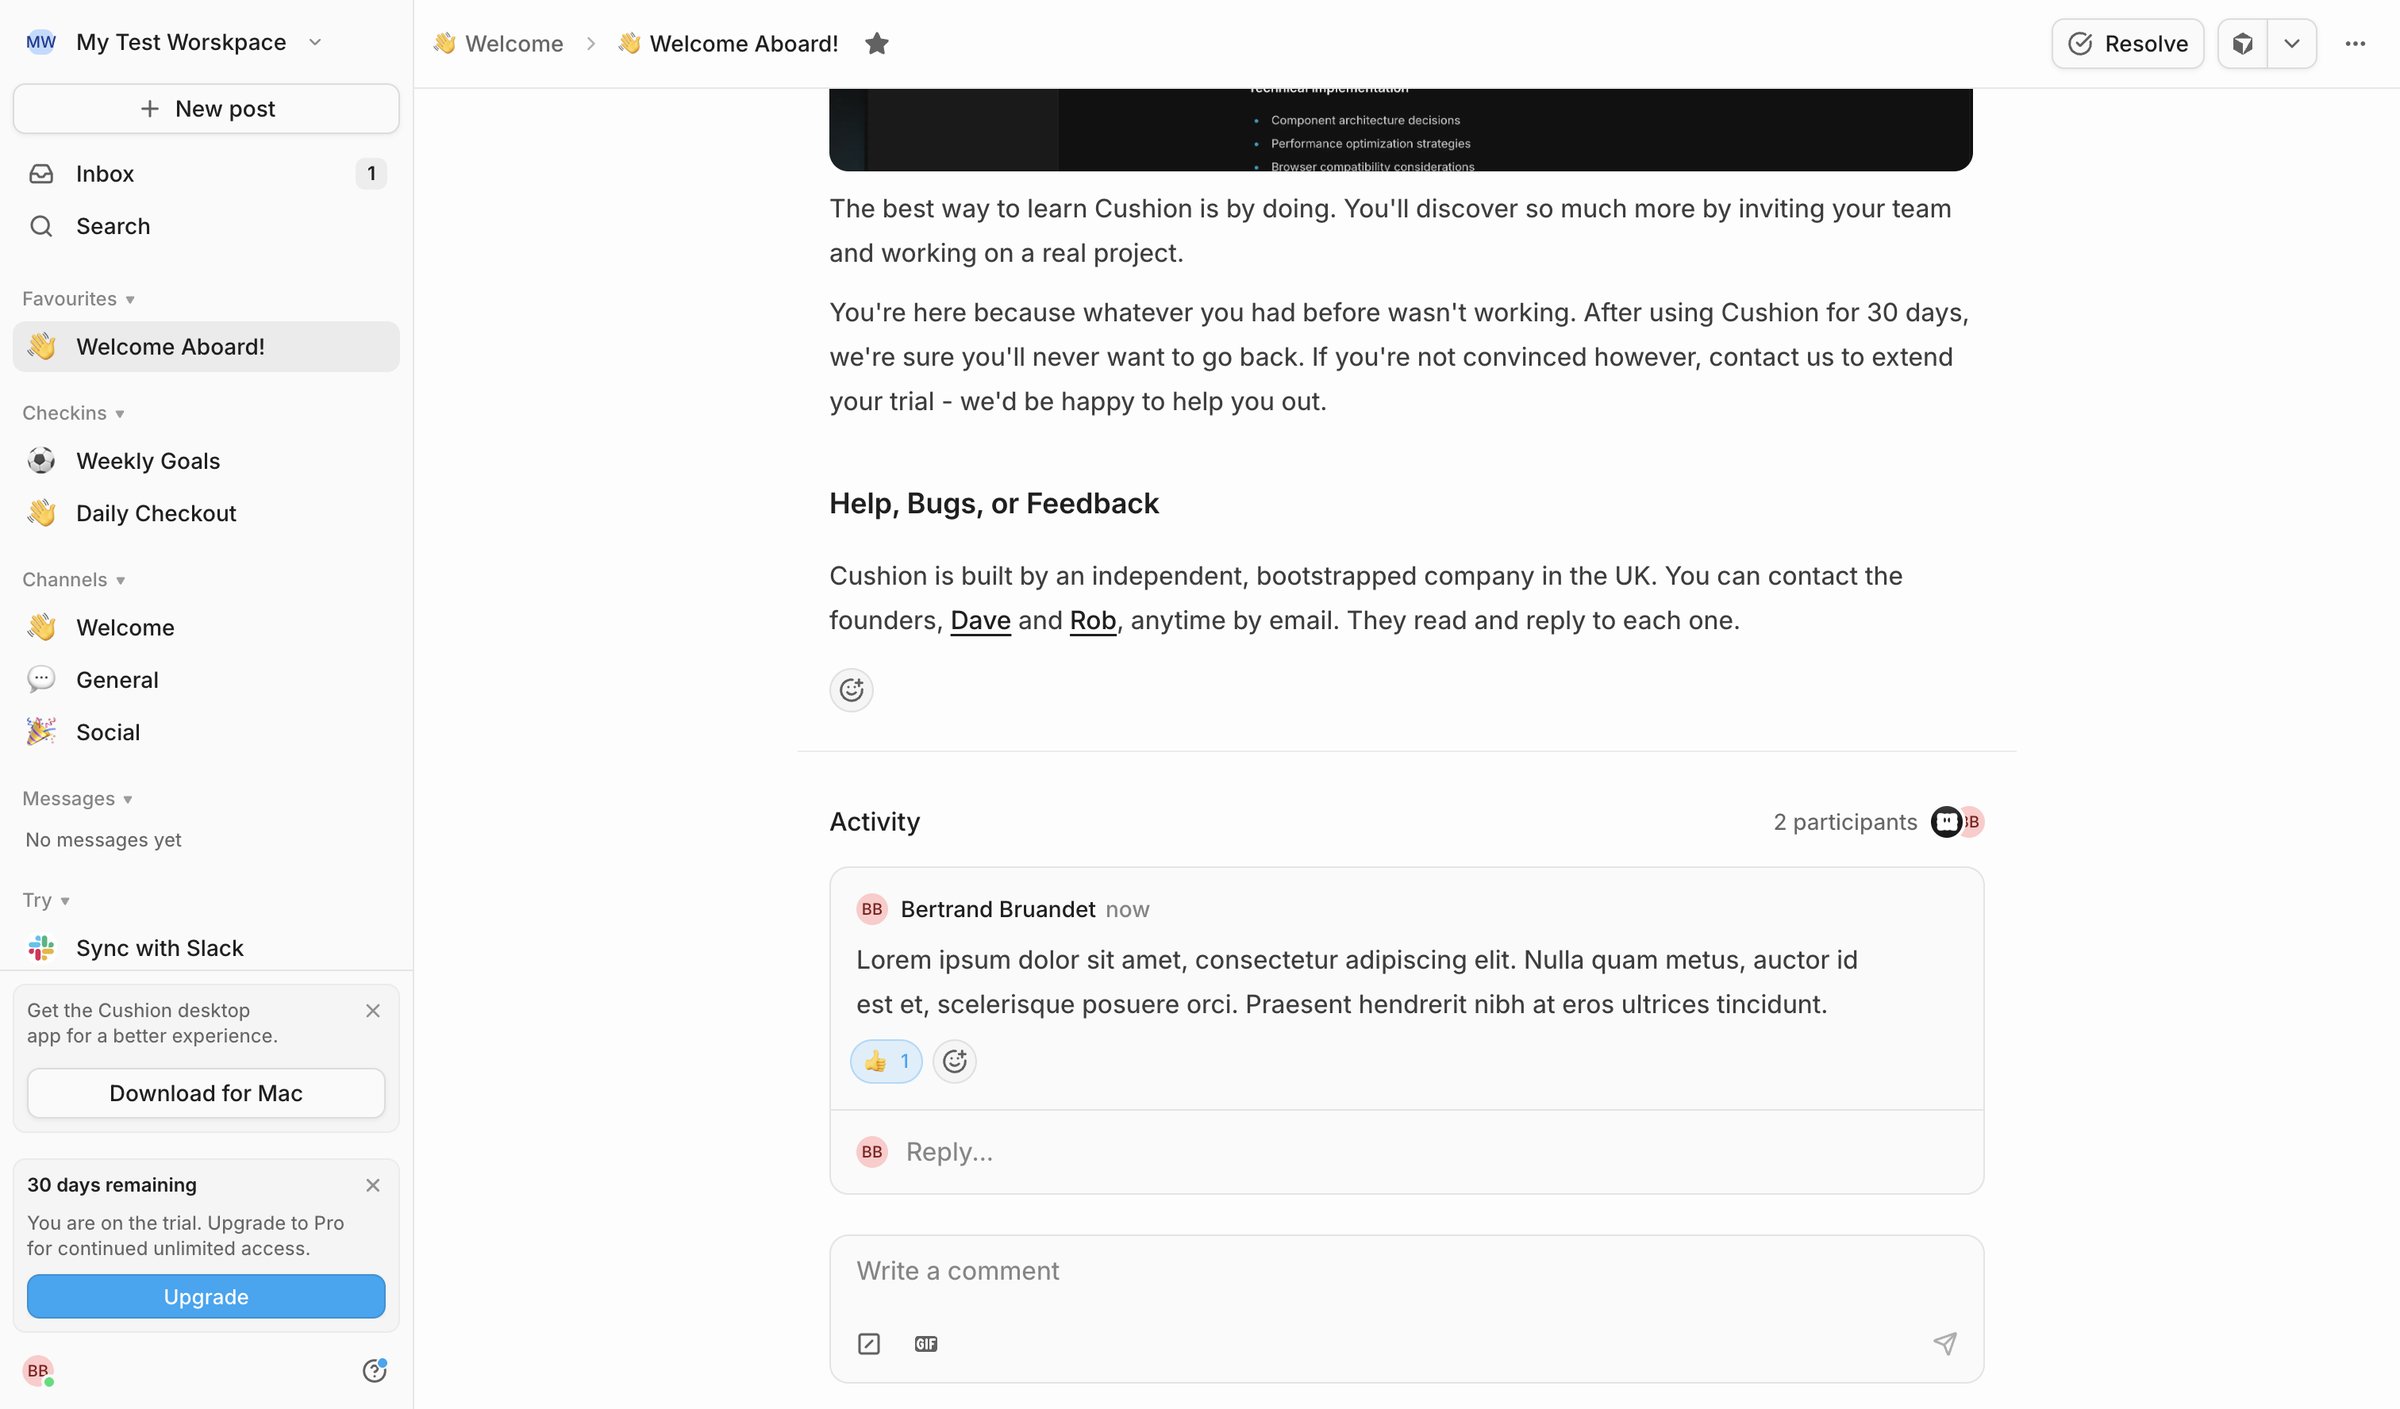Viewport: 2400px width, 1409px height.
Task: Collapse the Checkins section
Action: (74, 413)
